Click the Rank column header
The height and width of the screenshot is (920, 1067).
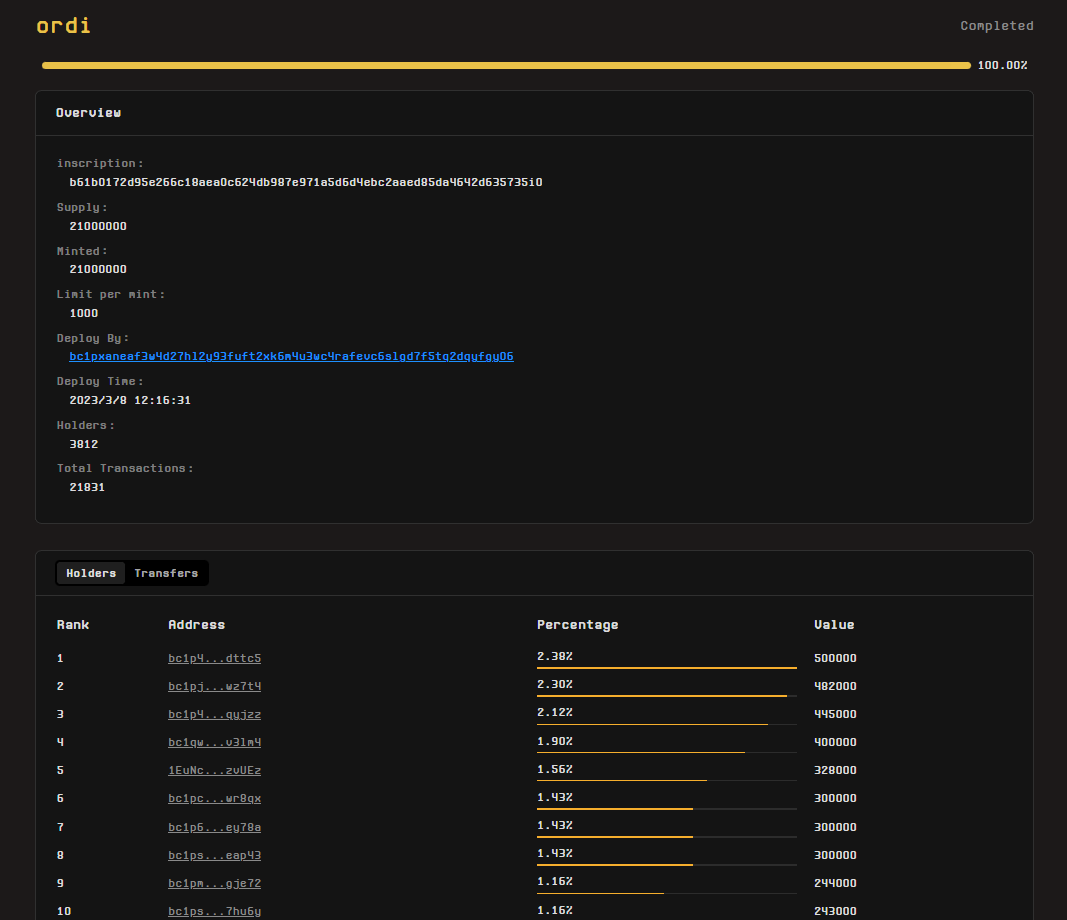click(73, 625)
